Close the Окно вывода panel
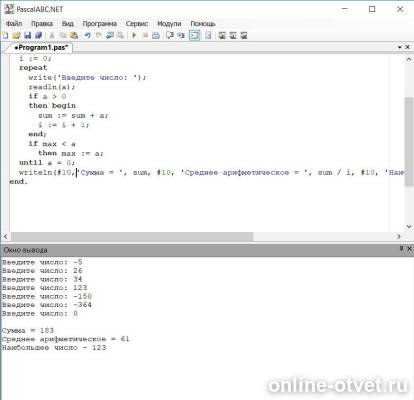Image resolution: width=414 pixels, height=400 pixels. (409, 249)
